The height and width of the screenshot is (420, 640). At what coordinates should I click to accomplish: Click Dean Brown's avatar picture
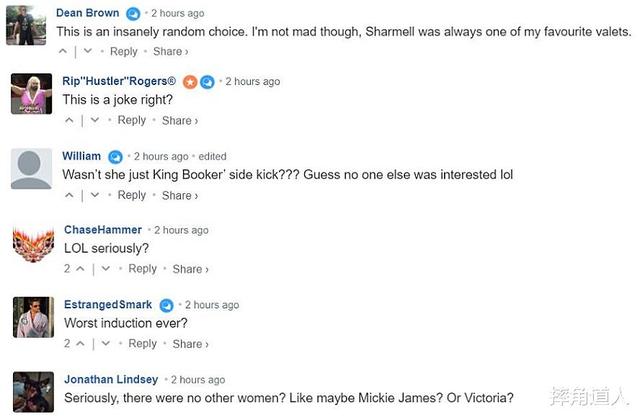coord(27,26)
